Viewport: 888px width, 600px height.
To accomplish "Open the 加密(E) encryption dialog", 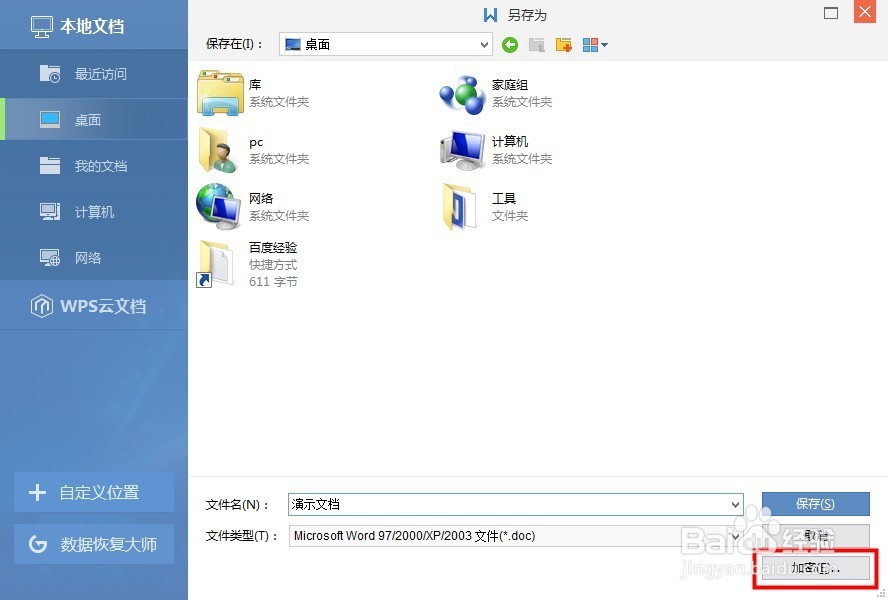I will pyautogui.click(x=815, y=568).
